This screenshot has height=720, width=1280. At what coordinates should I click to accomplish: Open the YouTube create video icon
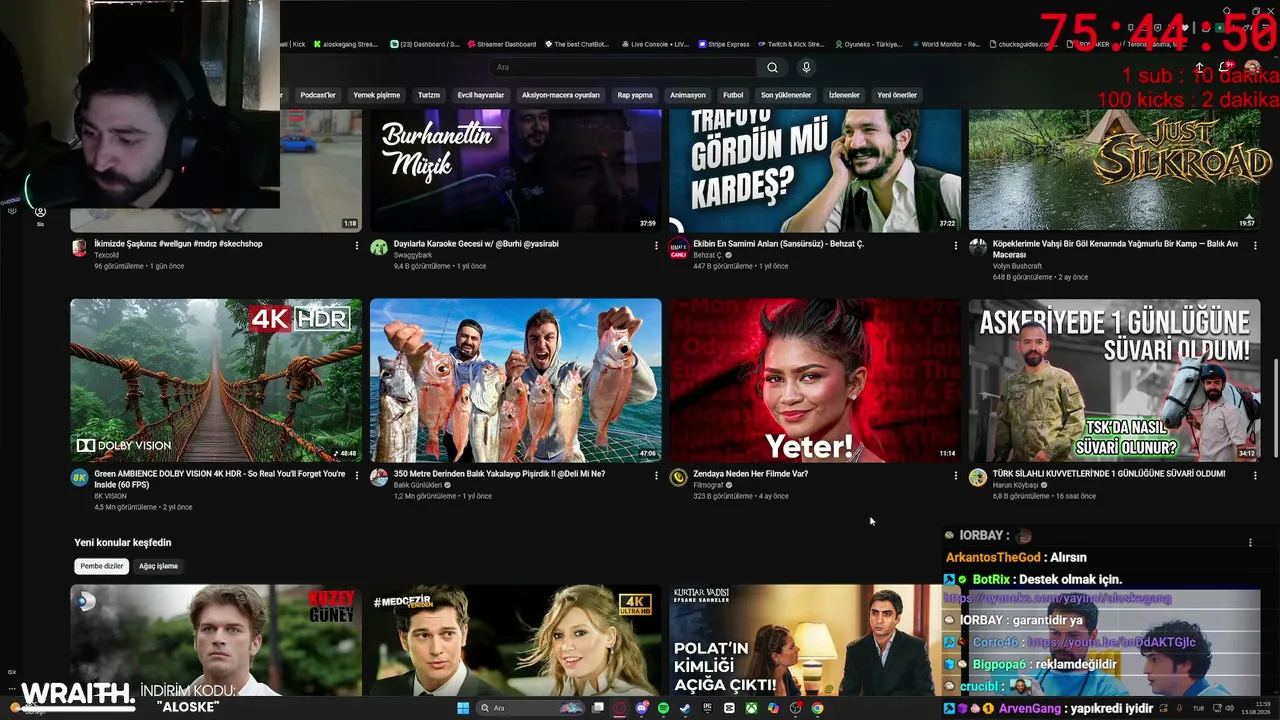(x=1199, y=67)
